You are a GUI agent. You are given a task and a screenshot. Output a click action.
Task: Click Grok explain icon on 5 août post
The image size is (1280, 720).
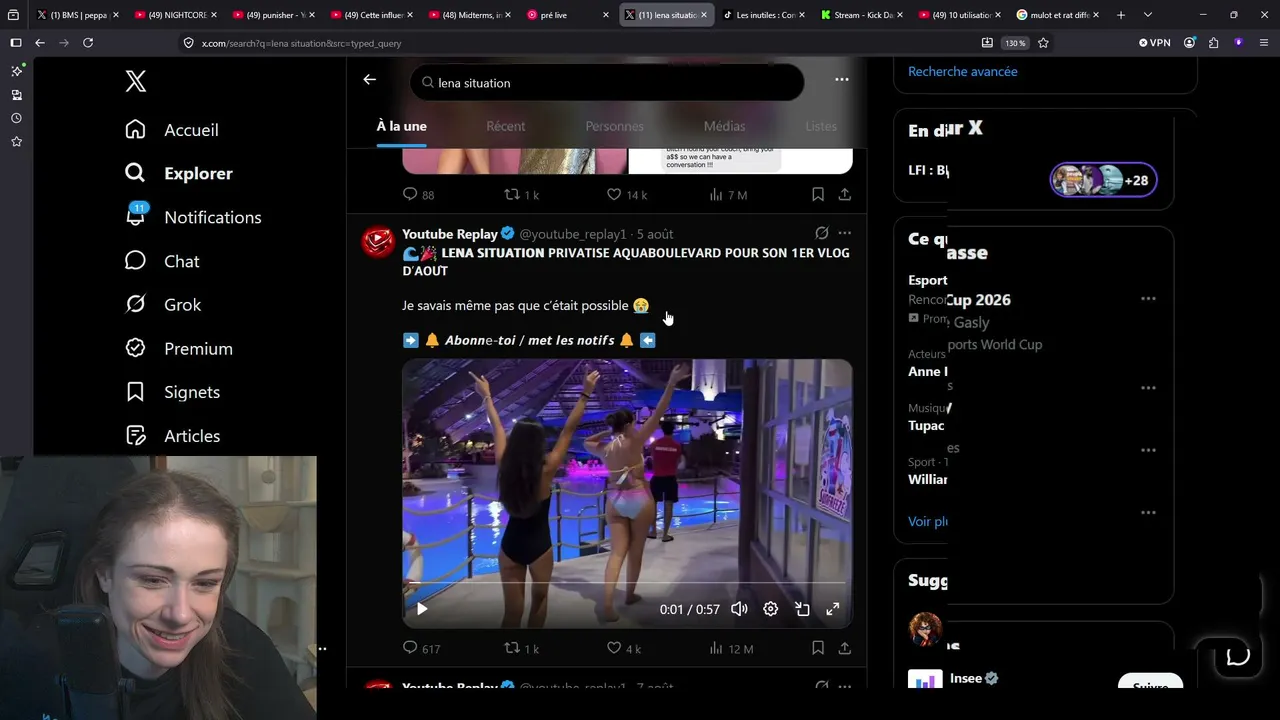[822, 233]
